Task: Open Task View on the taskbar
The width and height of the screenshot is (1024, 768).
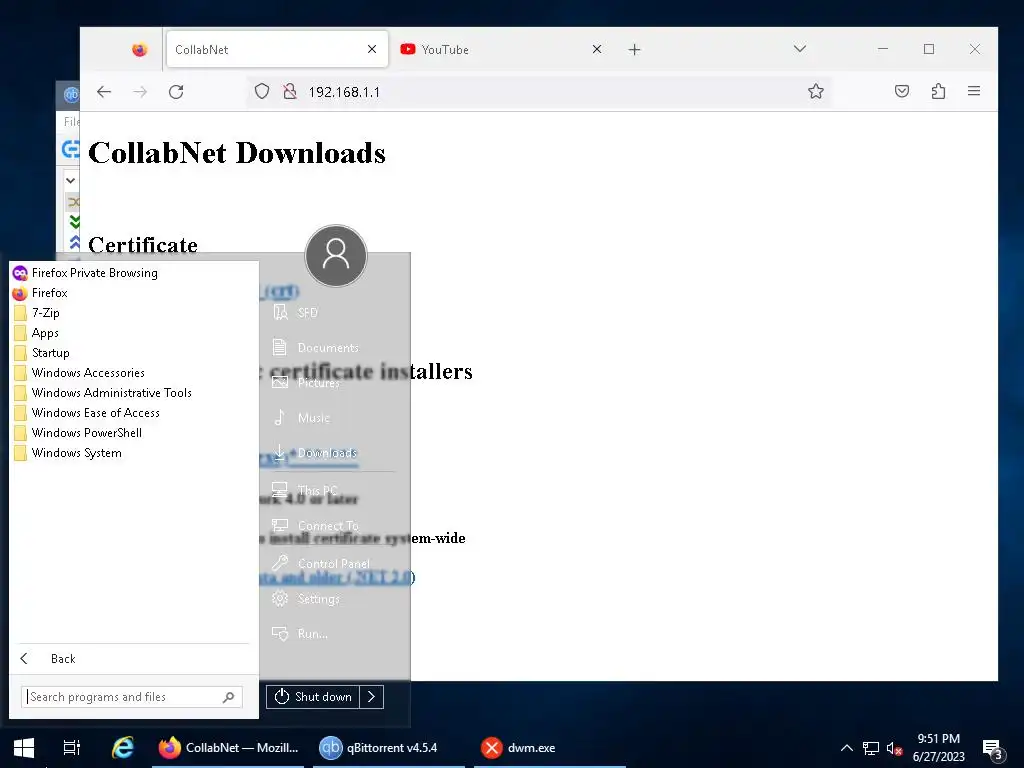Action: click(x=72, y=748)
